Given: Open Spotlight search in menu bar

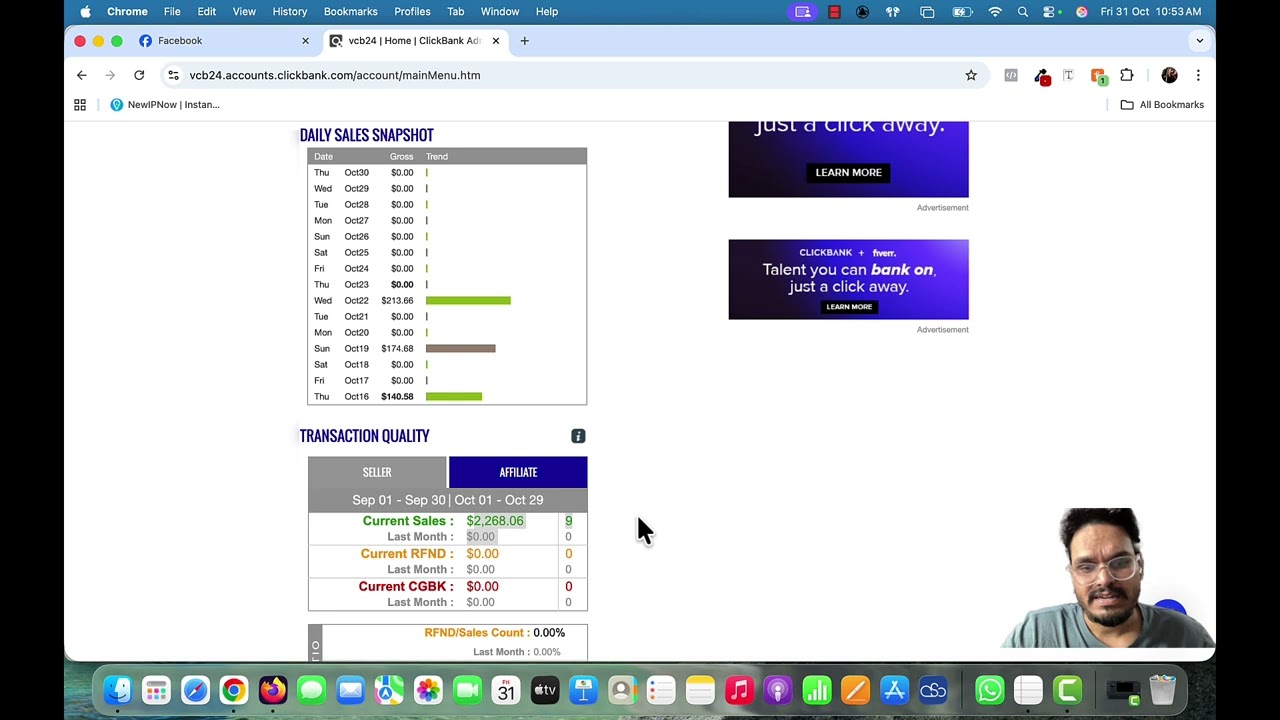Looking at the screenshot, I should [x=1022, y=11].
